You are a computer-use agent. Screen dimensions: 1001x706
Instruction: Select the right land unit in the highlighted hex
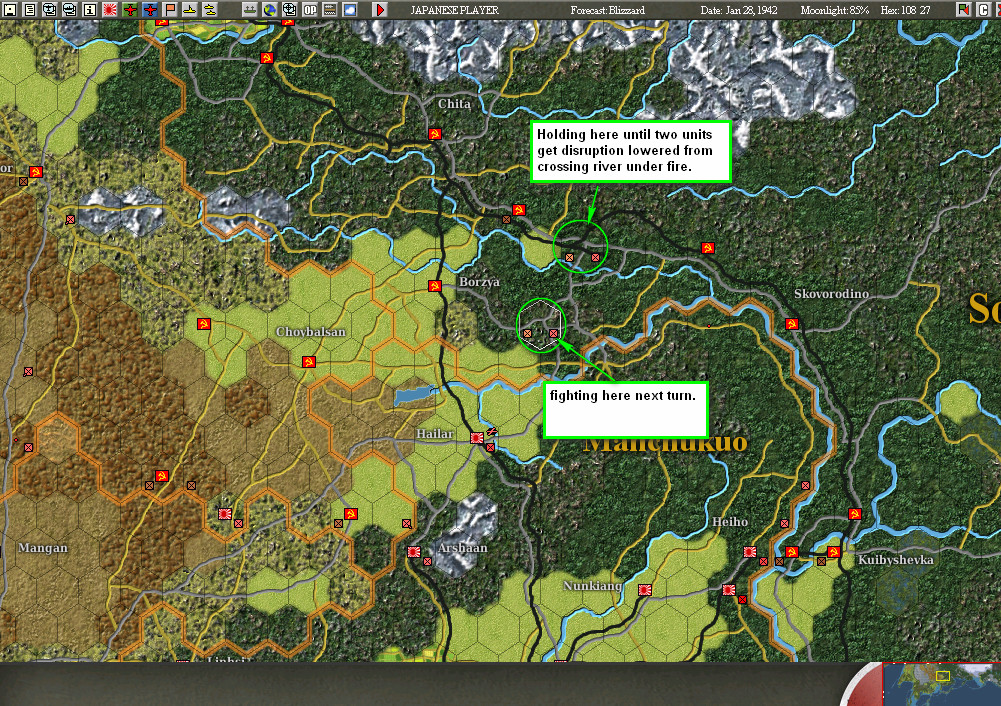pyautogui.click(x=553, y=333)
